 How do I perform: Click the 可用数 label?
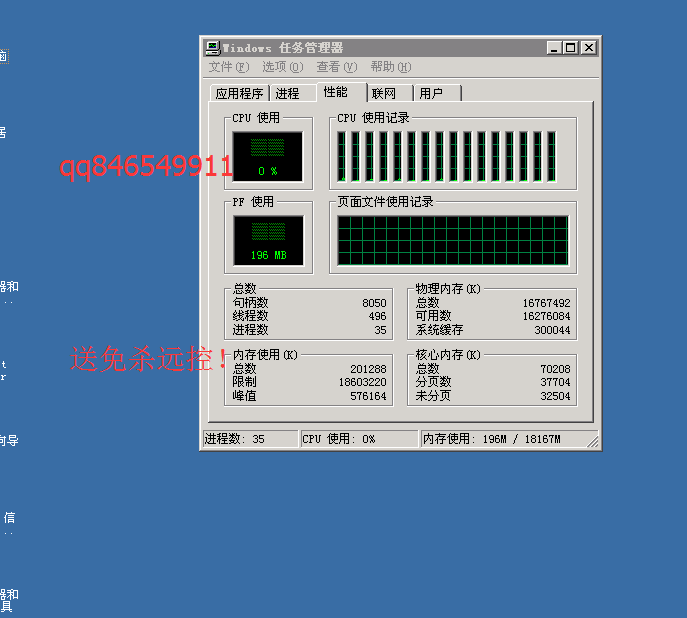[x=433, y=316]
